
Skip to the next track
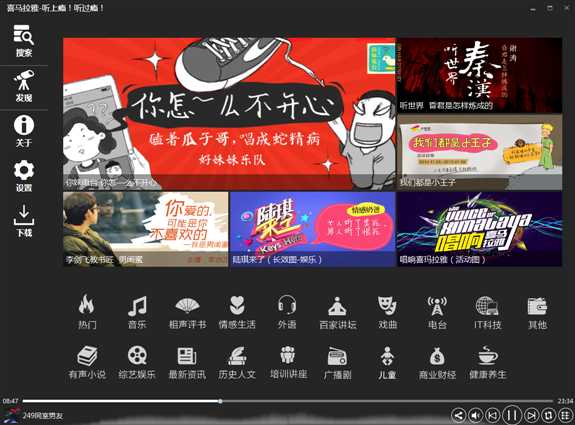pyautogui.click(x=531, y=415)
